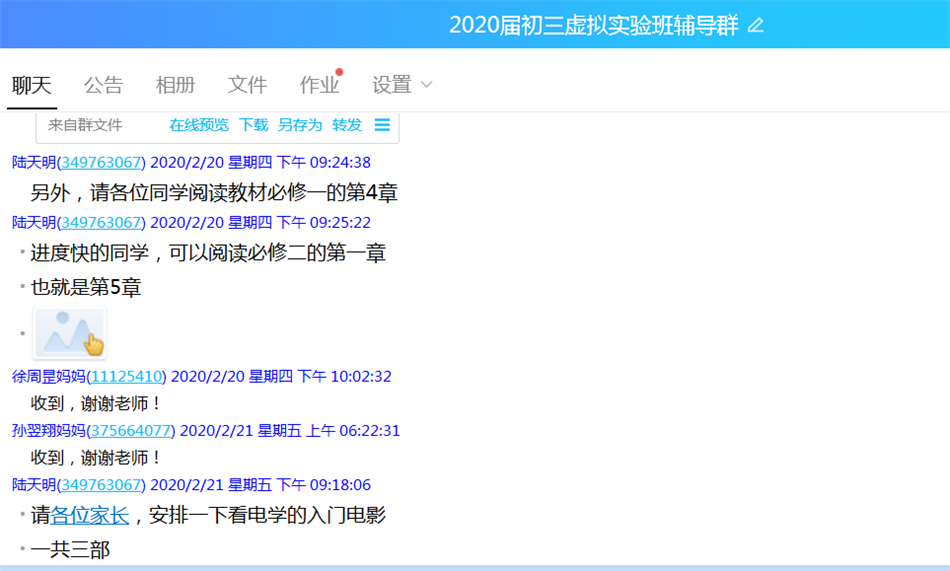Choose 另存为 for the group file

click(300, 125)
